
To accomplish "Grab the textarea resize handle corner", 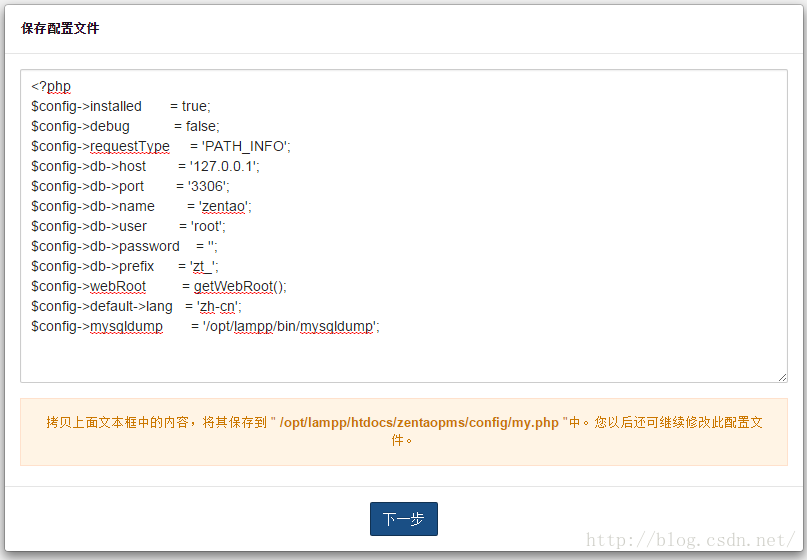I will tap(782, 377).
